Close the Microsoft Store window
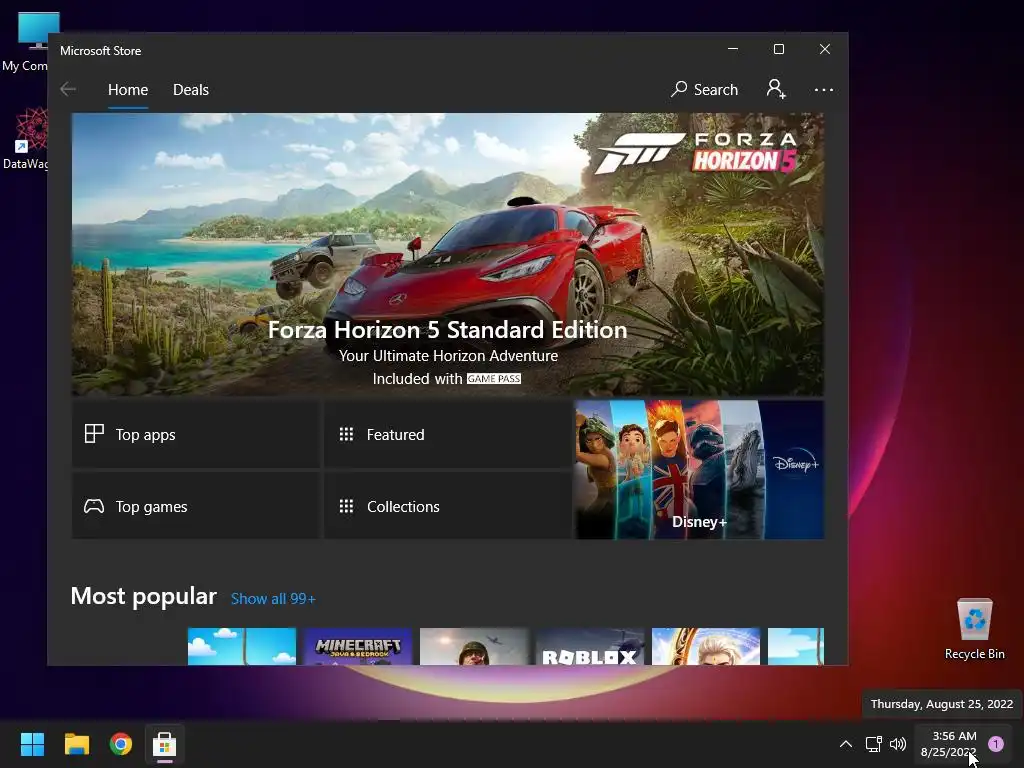 825,49
